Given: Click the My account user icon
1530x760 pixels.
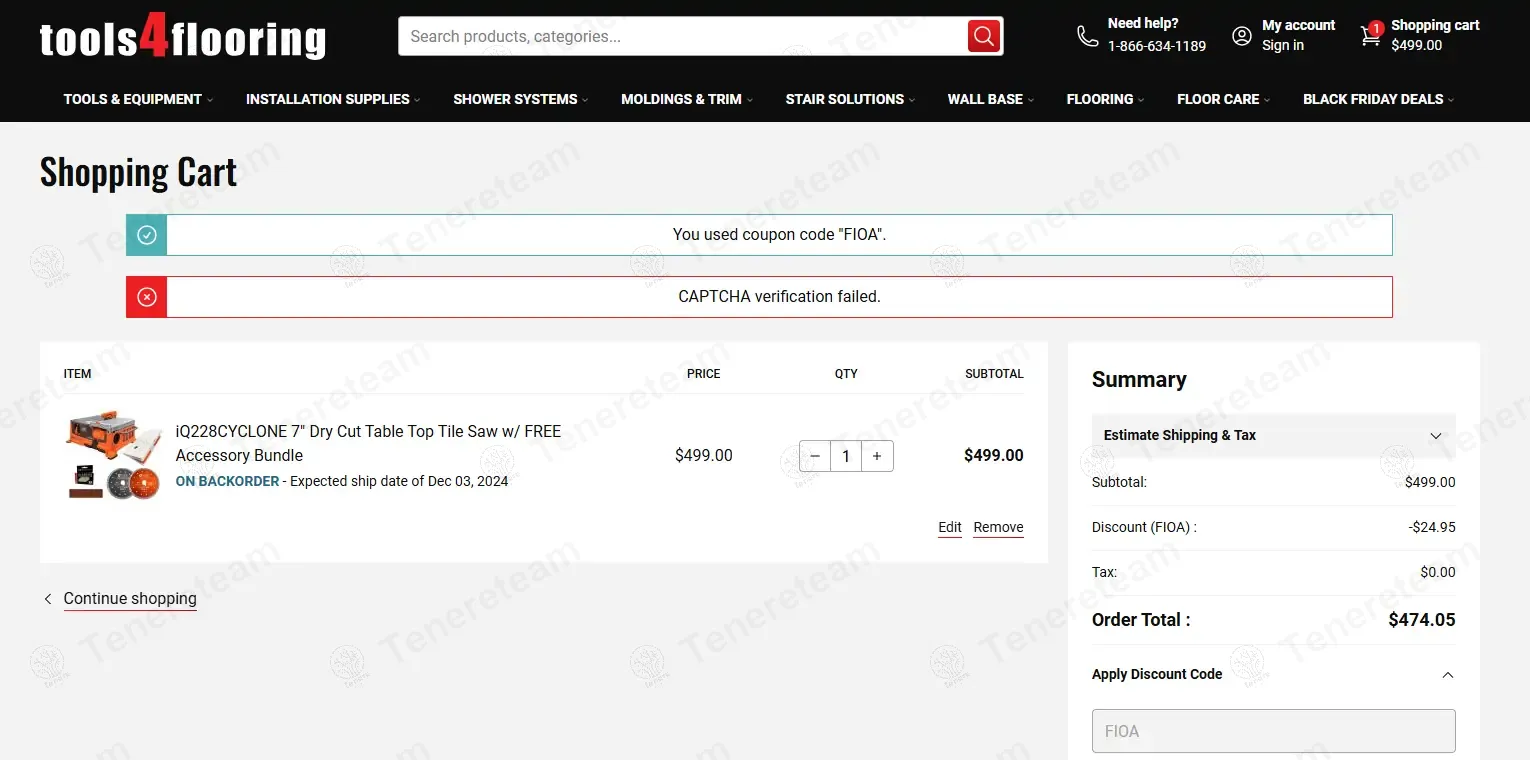Looking at the screenshot, I should tap(1242, 36).
